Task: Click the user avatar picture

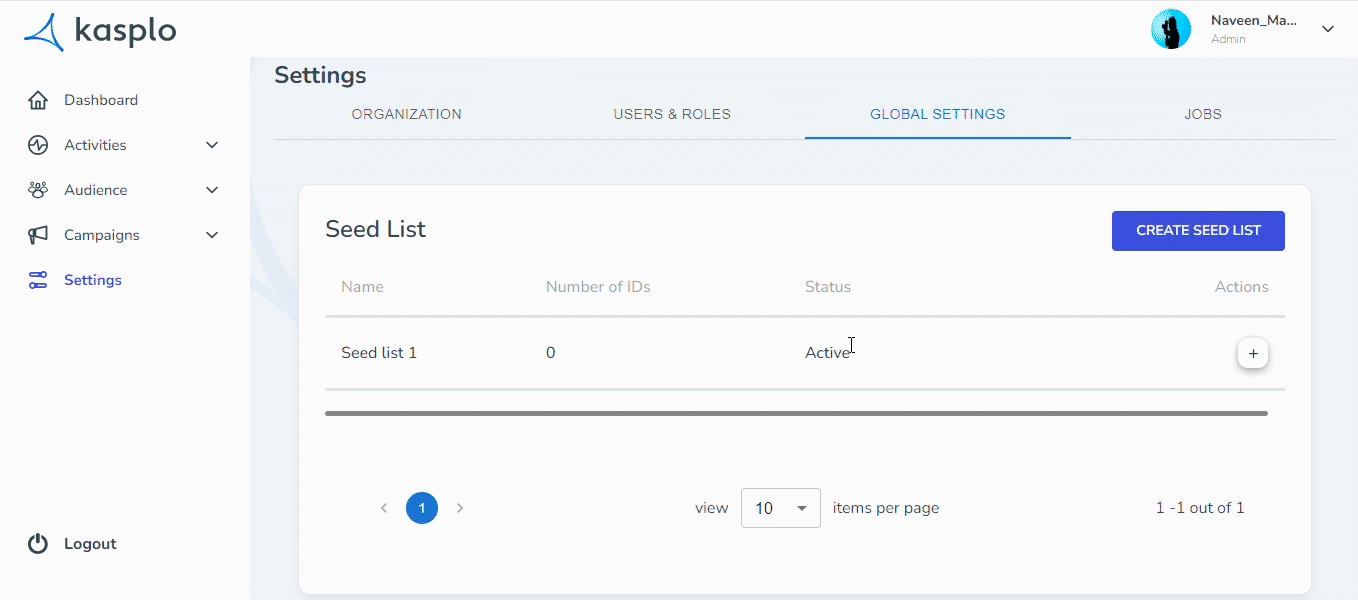Action: 1171,29
